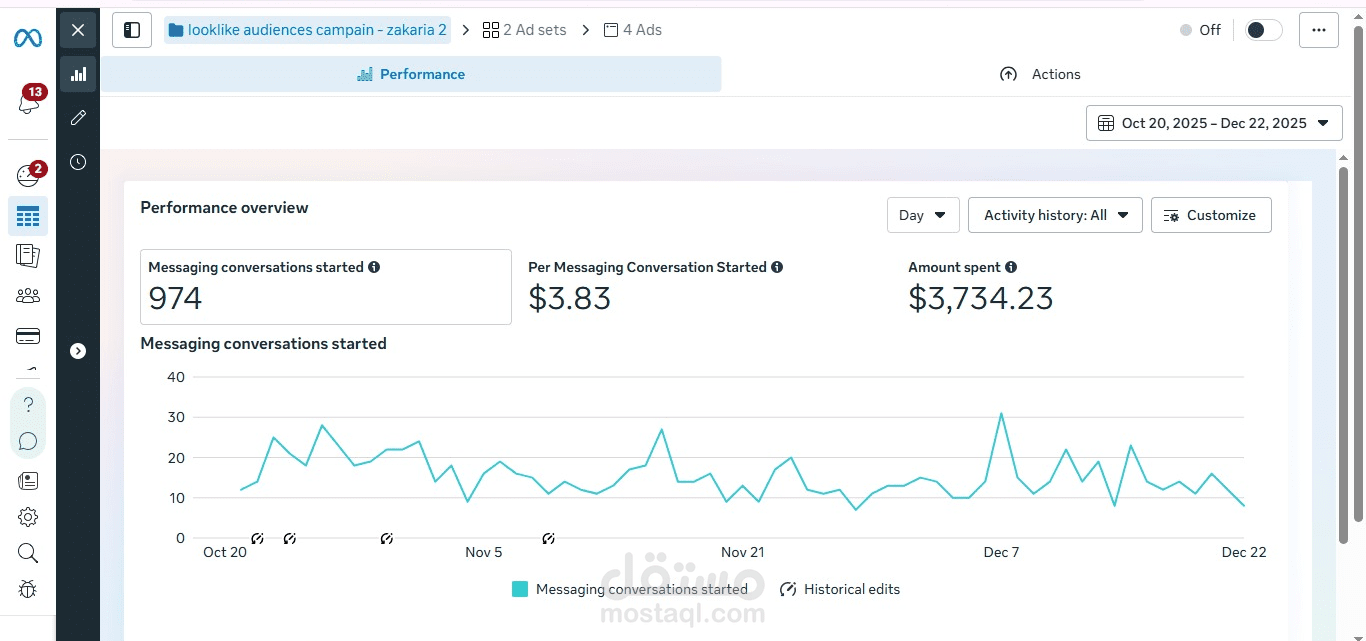
Task: Expand Activity history: All dropdown
Action: [x=1055, y=215]
